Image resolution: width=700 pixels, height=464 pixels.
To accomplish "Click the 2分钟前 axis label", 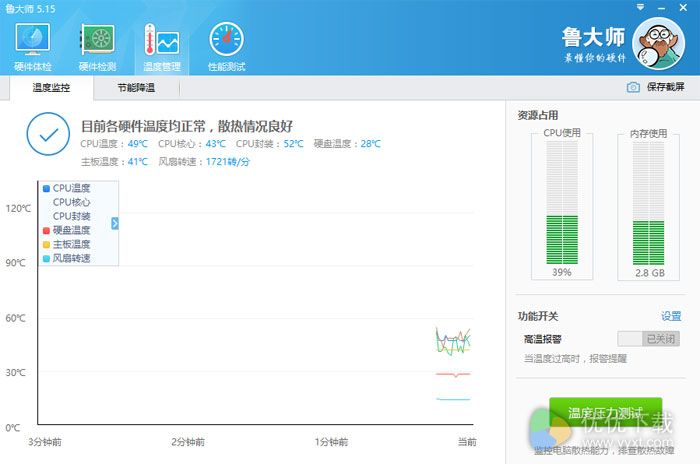I will (188, 442).
